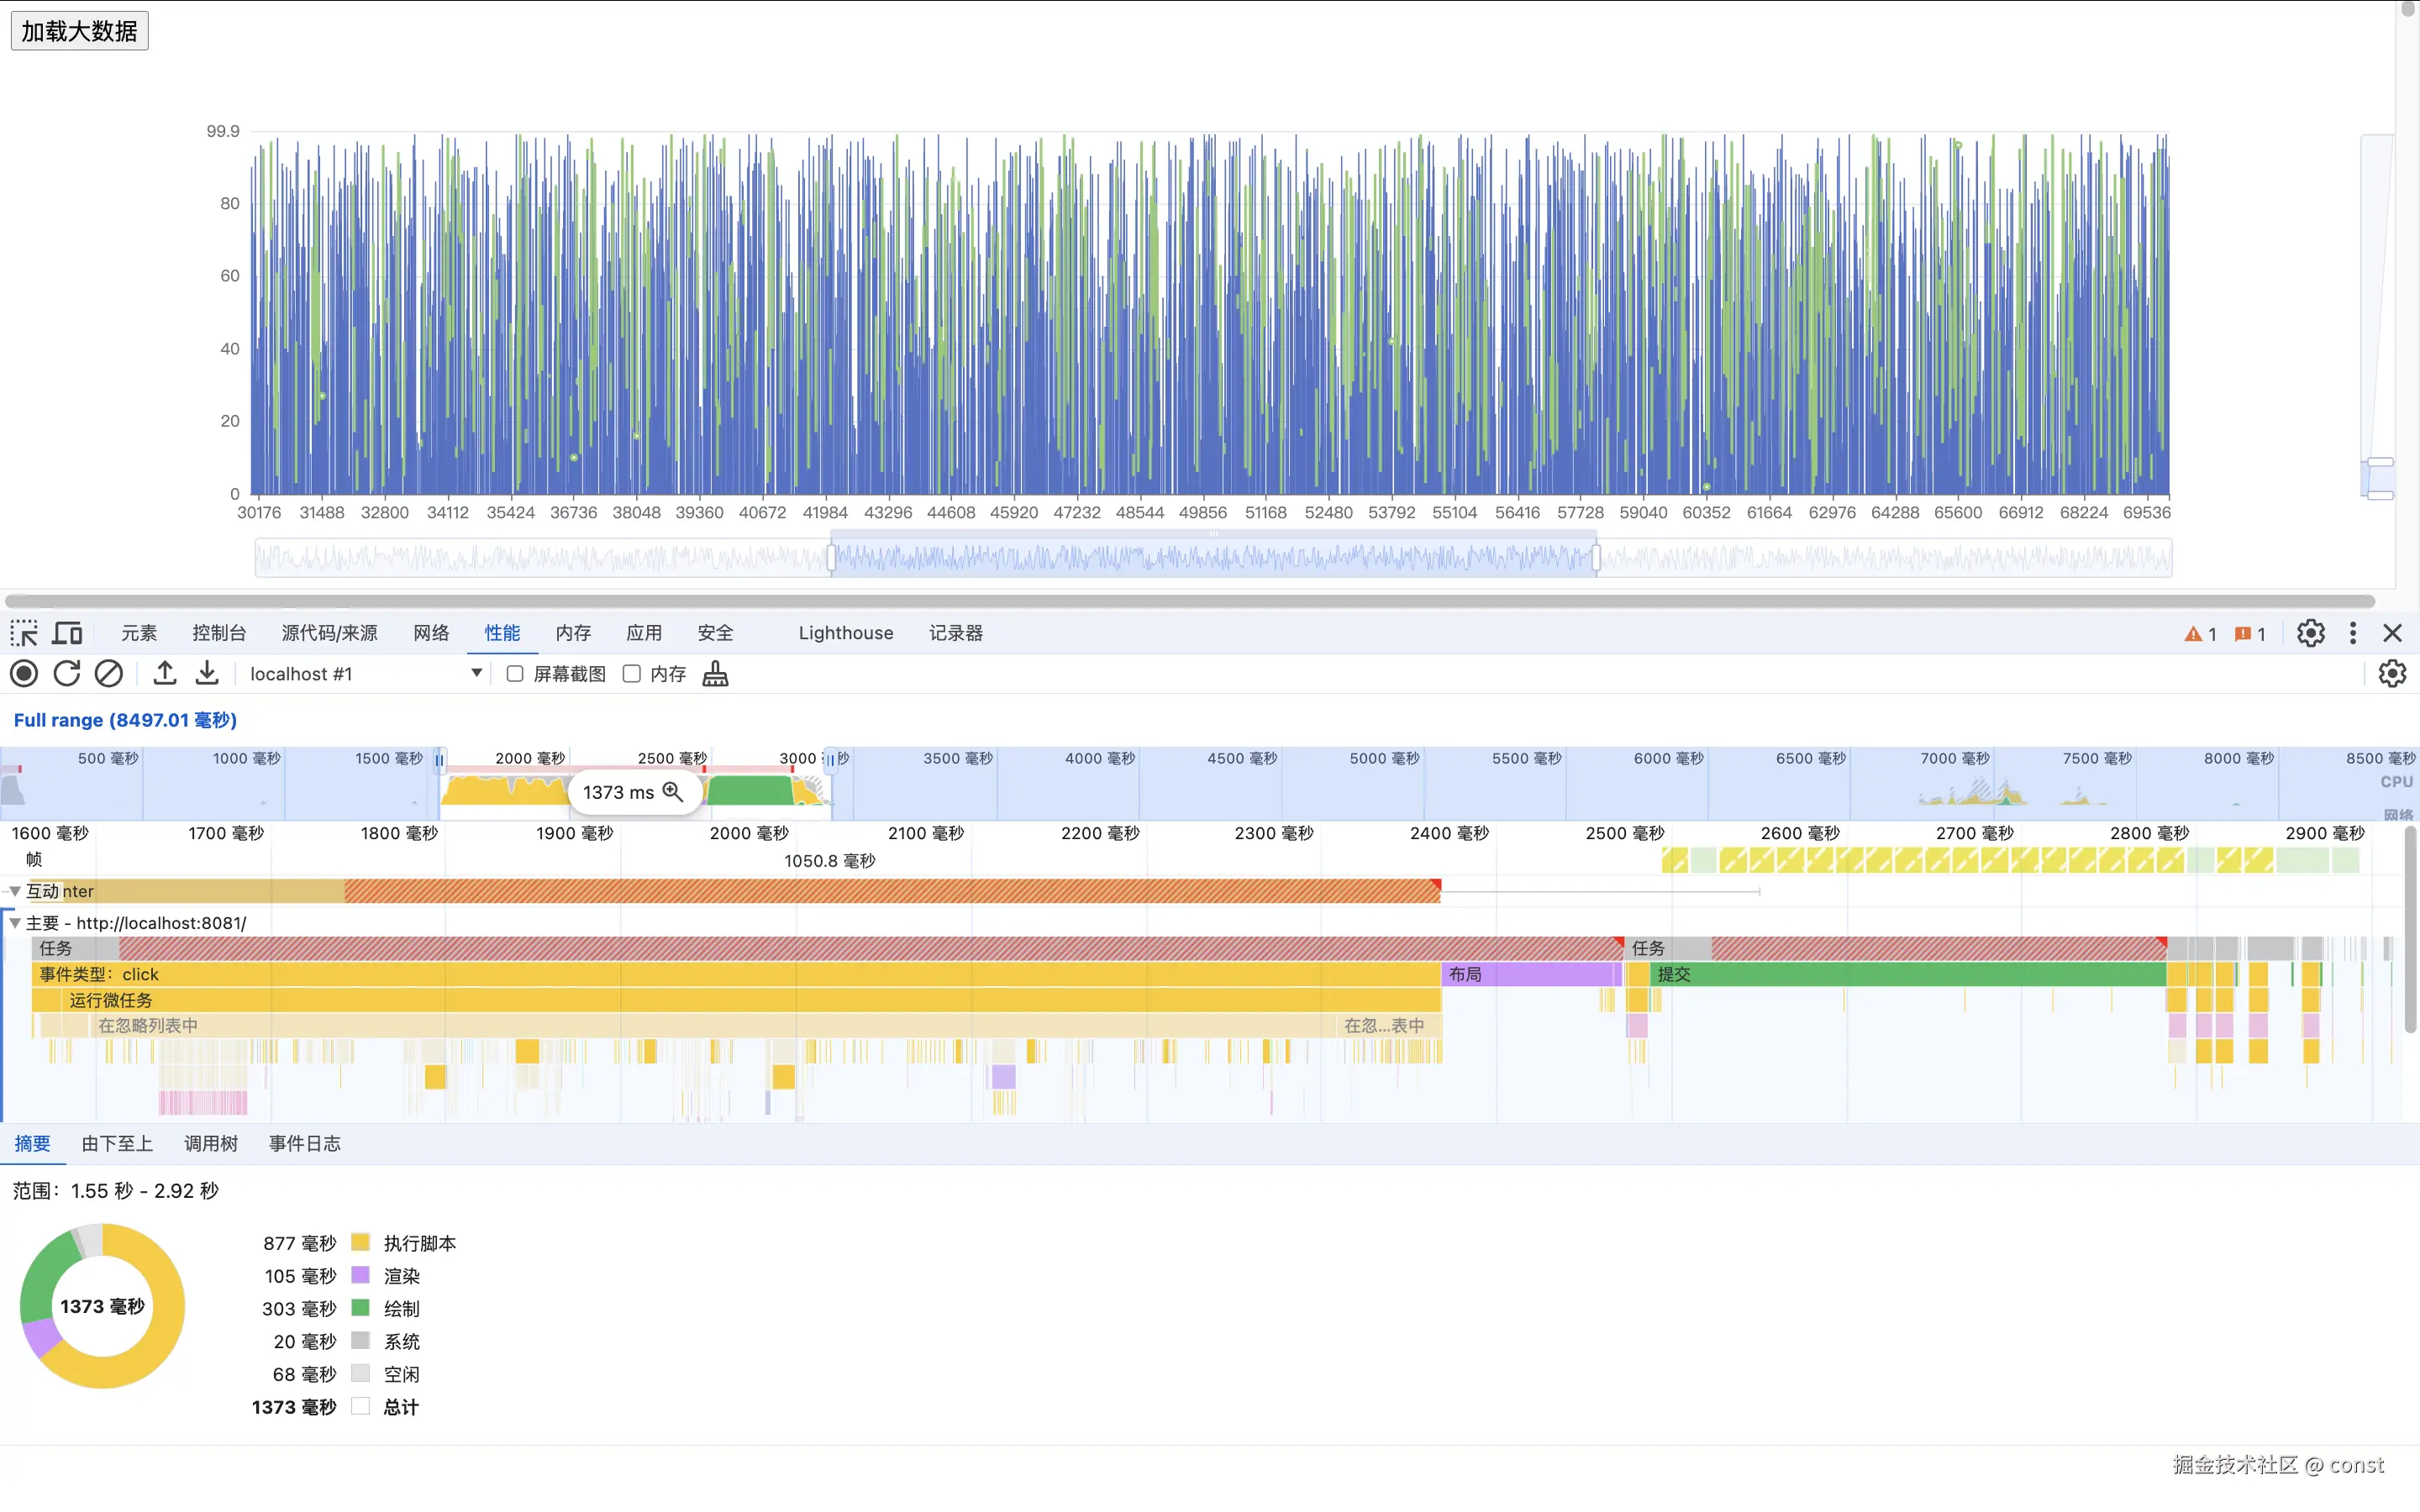Image resolution: width=2420 pixels, height=1512 pixels.
Task: Enable the 屏幕截图 checkbox
Action: pyautogui.click(x=515, y=674)
